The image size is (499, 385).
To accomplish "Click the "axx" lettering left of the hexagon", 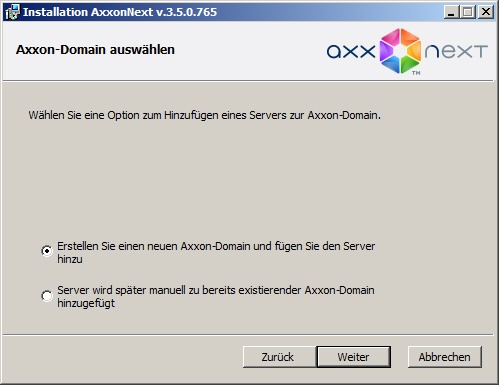I will point(351,52).
